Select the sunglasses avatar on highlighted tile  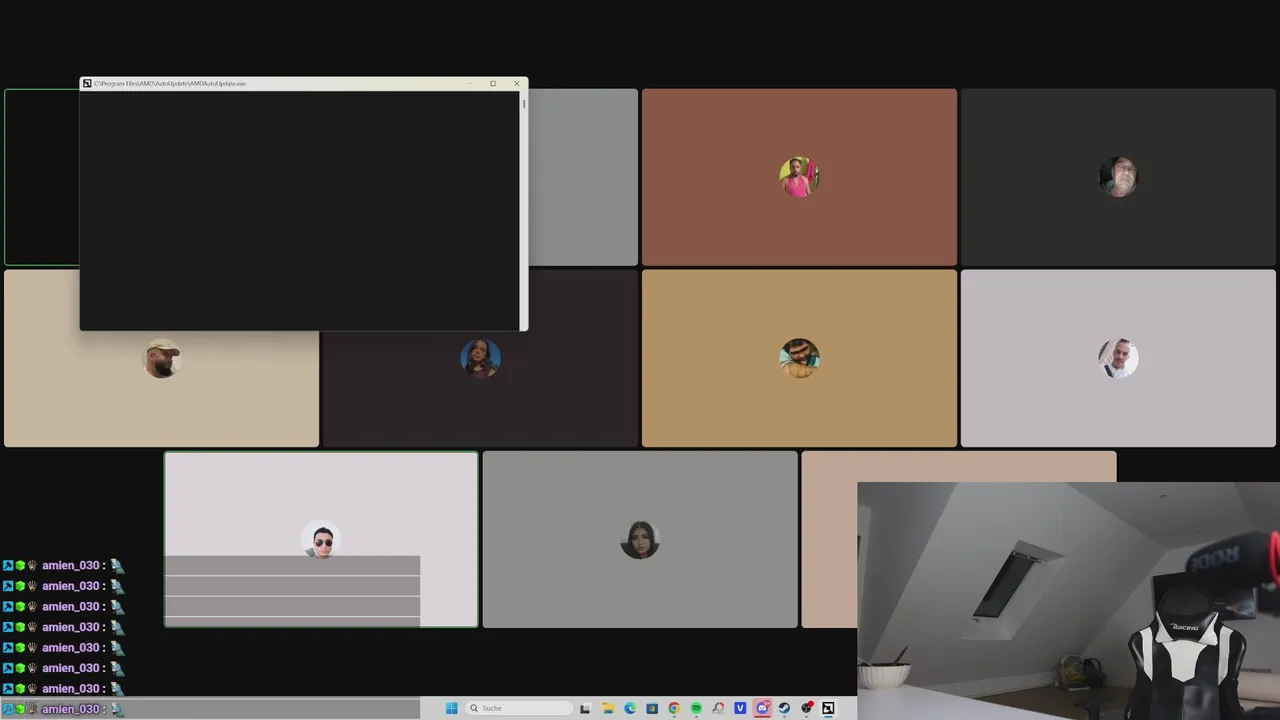coord(322,540)
